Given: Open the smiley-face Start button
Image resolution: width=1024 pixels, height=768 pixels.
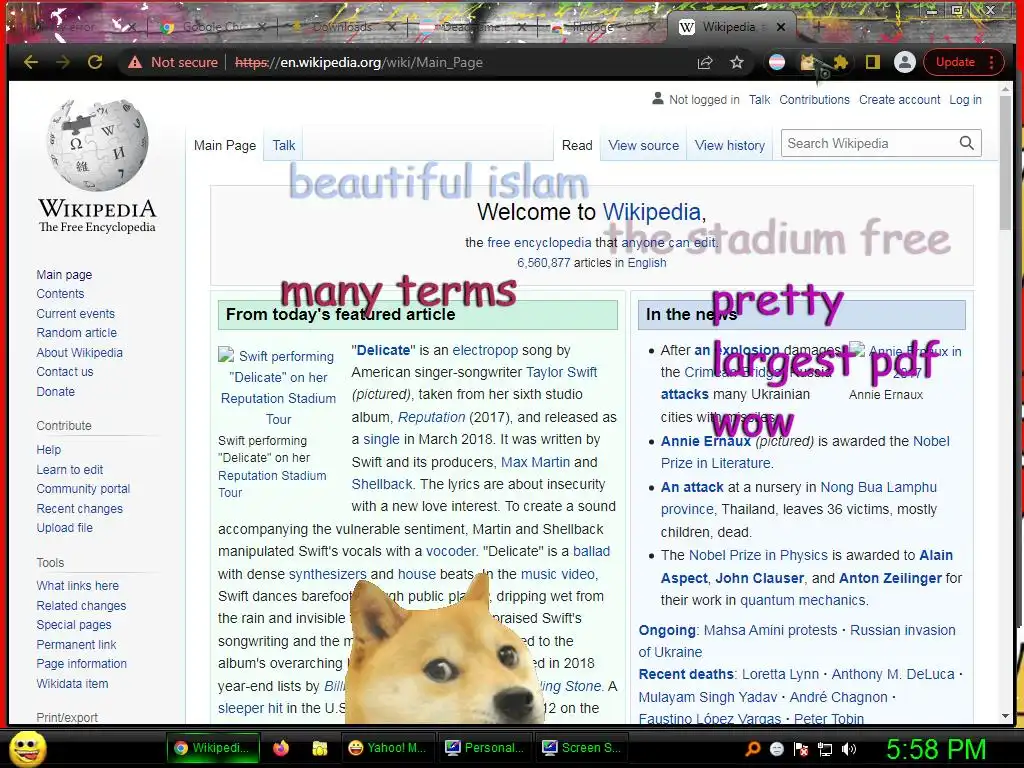Looking at the screenshot, I should [28, 748].
